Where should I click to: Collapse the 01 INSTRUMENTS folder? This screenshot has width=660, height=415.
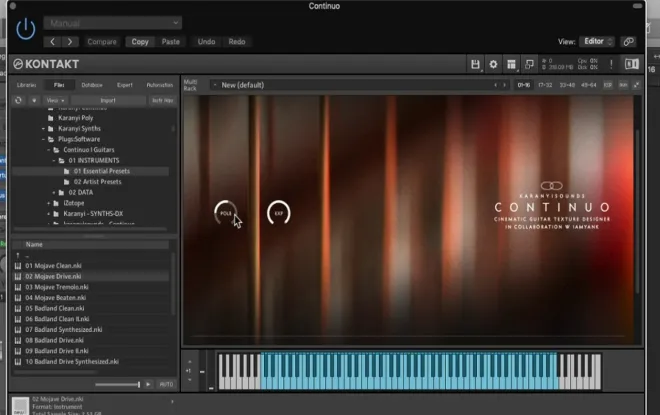click(x=54, y=161)
